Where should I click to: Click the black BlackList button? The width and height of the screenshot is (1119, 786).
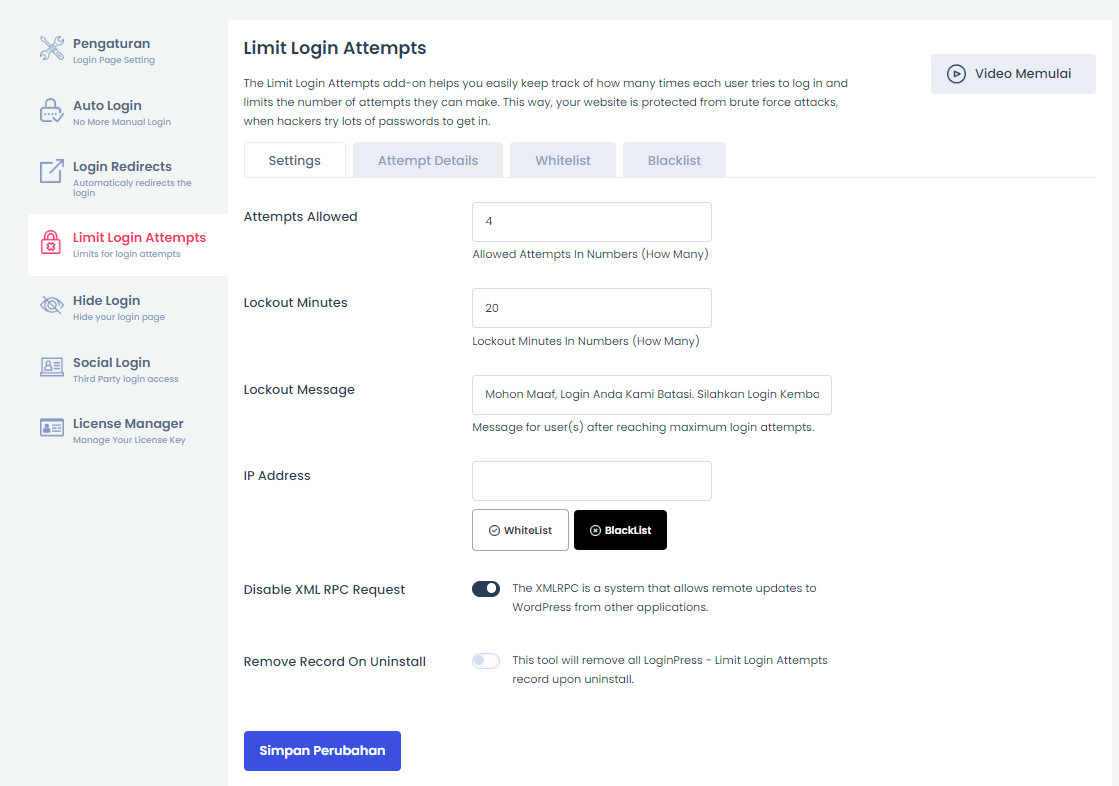(x=620, y=530)
